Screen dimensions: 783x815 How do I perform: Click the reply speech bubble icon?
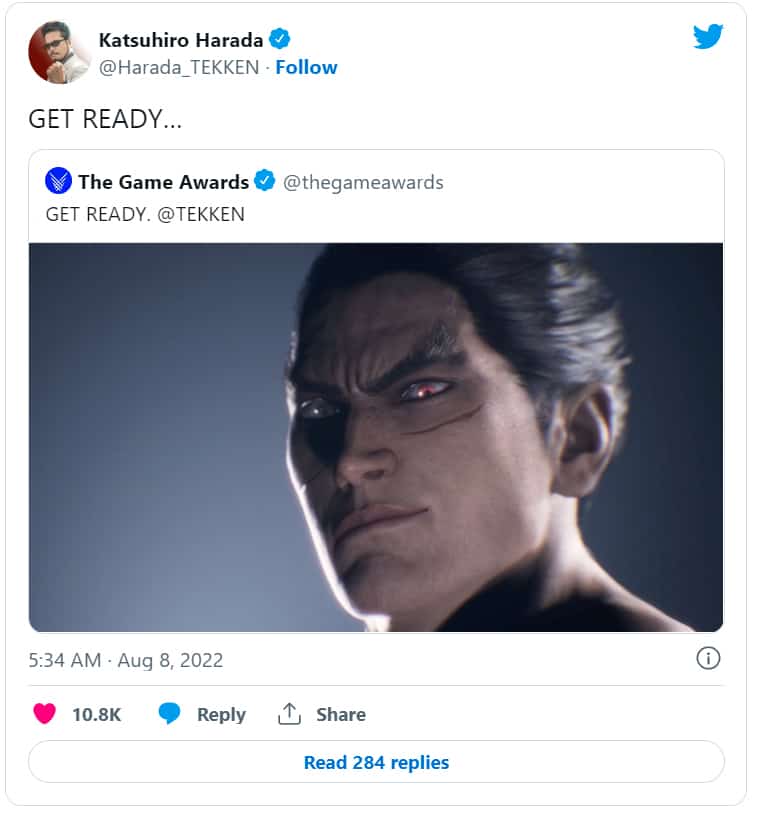coord(170,714)
